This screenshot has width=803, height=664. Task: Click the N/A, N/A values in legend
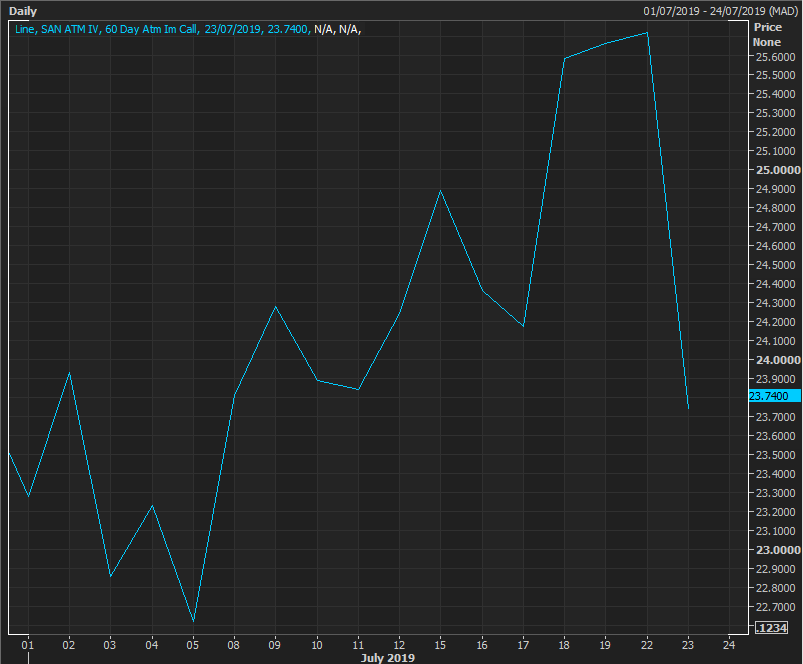tap(337, 29)
